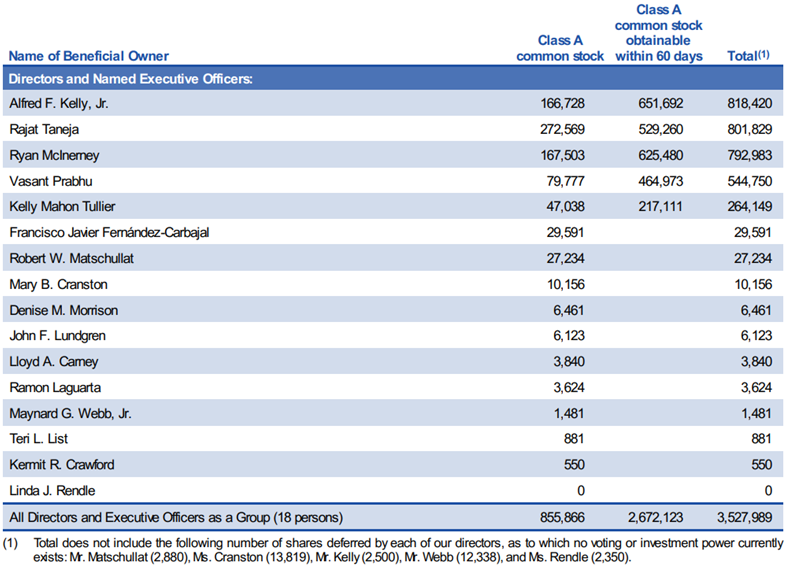Click the name 'Kermit R. Crawford'
The image size is (787, 573).
click(x=62, y=465)
